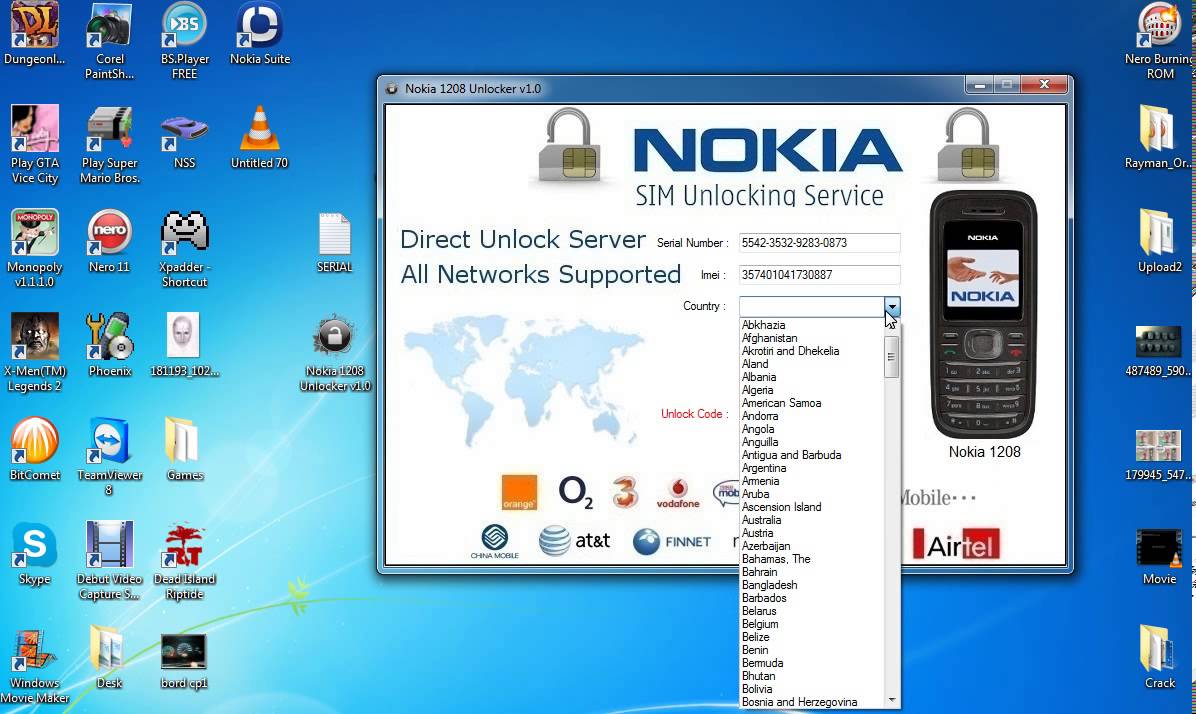Launch Dead Island Riptide shortcut

[x=184, y=561]
